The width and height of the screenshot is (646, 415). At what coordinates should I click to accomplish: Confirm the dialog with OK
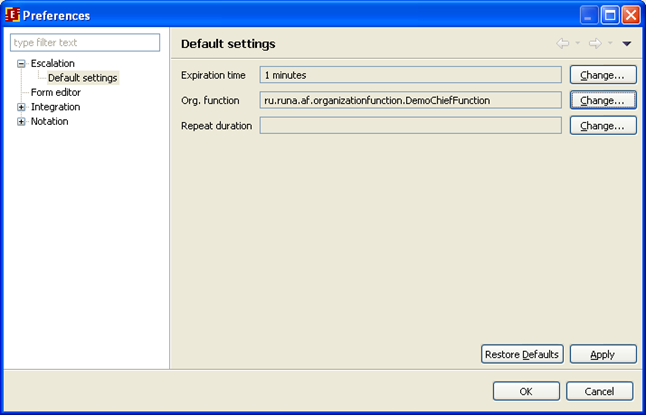click(526, 391)
